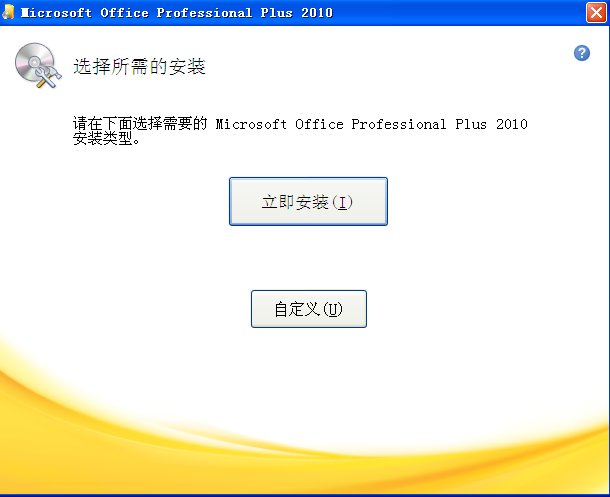
Task: Open help via blue question mark icon
Action: click(582, 53)
